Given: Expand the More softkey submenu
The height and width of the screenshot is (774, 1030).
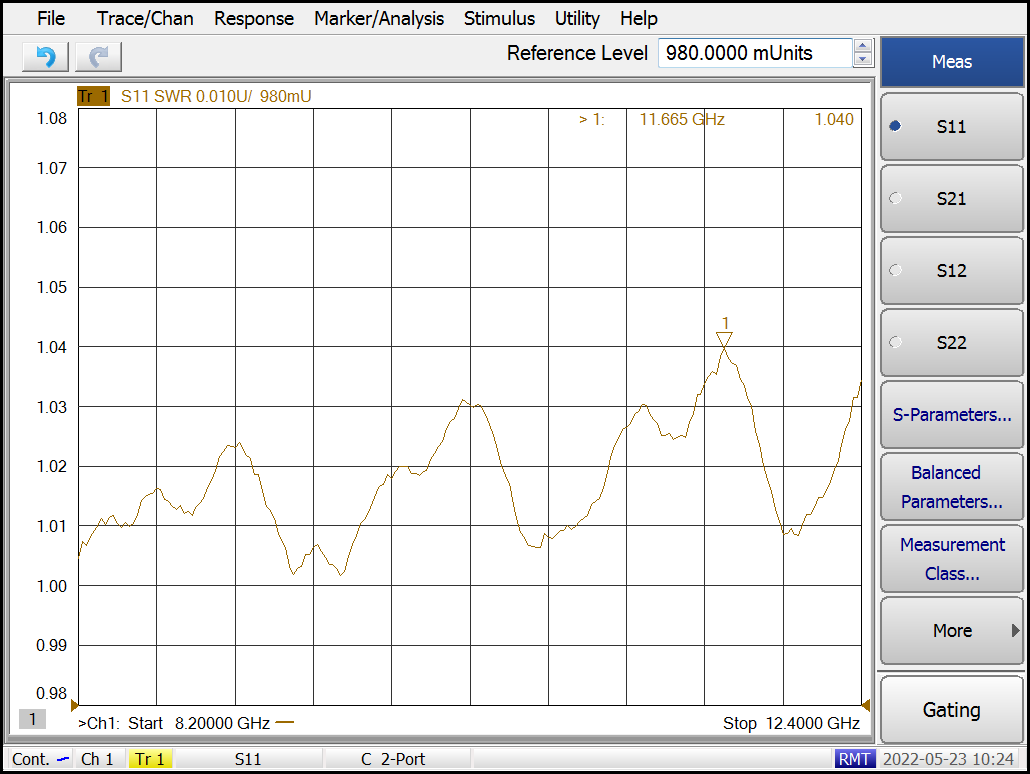Looking at the screenshot, I should point(951,631).
